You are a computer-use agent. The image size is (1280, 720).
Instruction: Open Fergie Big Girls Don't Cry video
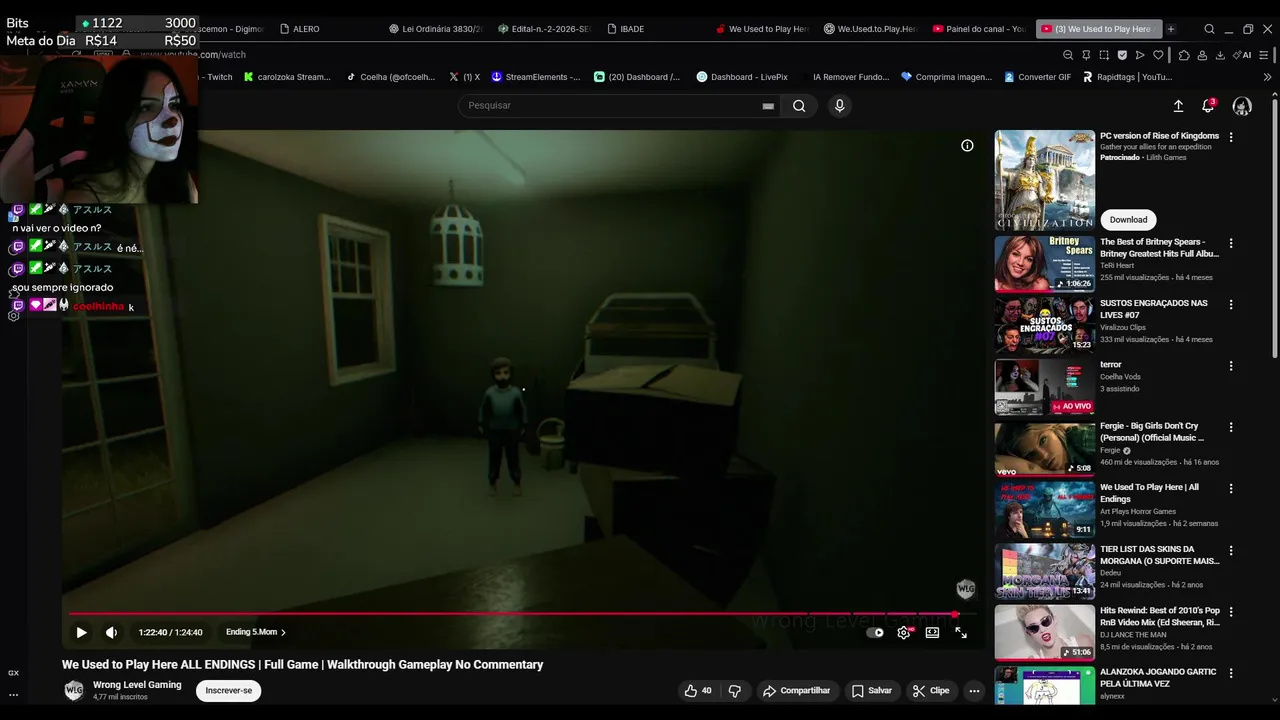click(x=1045, y=448)
